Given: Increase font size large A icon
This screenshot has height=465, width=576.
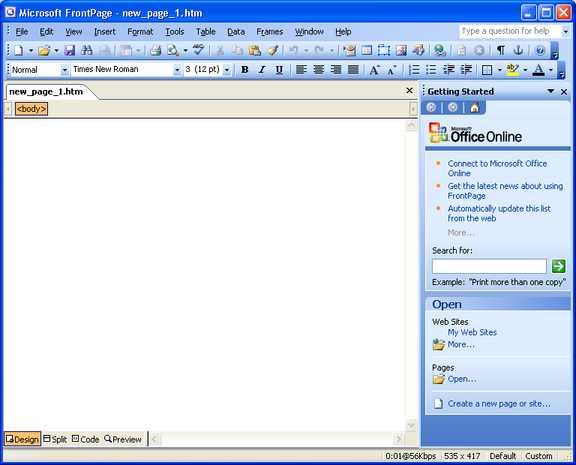Looking at the screenshot, I should click(x=374, y=69).
